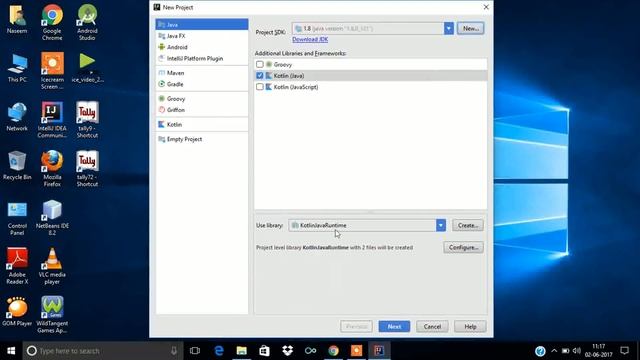Launch NetBeans IDE 8.2 desktop icon
The height and width of the screenshot is (360, 640).
(52, 218)
